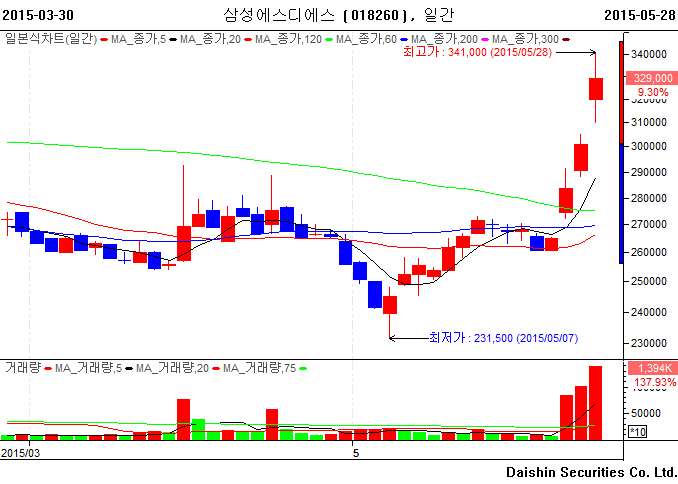Click the volume tag 1,394K

coord(653,368)
